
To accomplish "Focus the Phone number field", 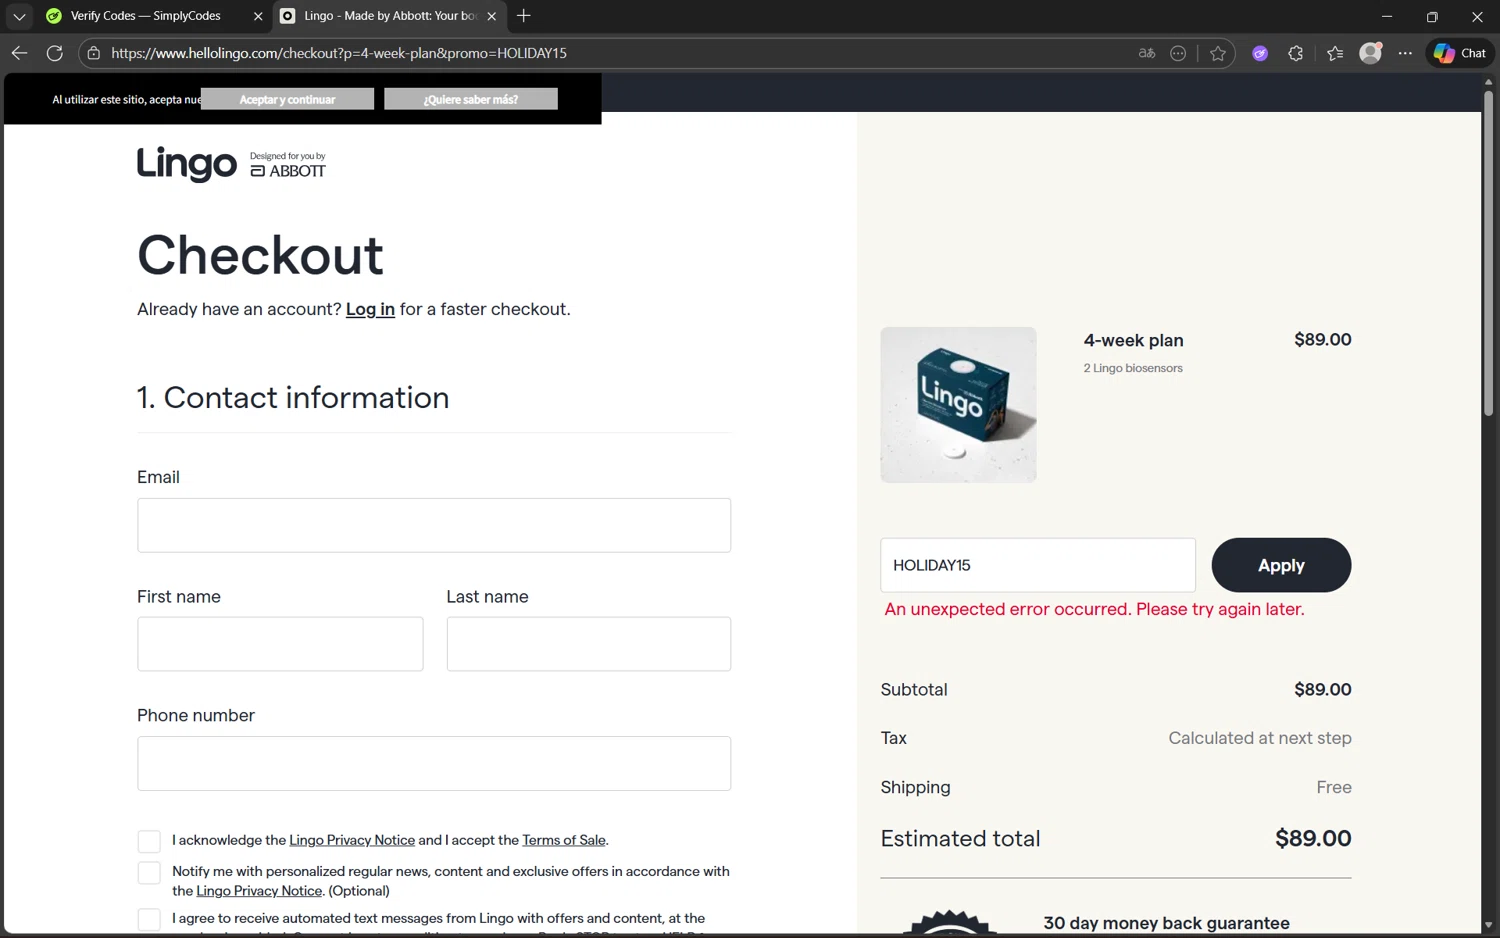I will tap(434, 764).
